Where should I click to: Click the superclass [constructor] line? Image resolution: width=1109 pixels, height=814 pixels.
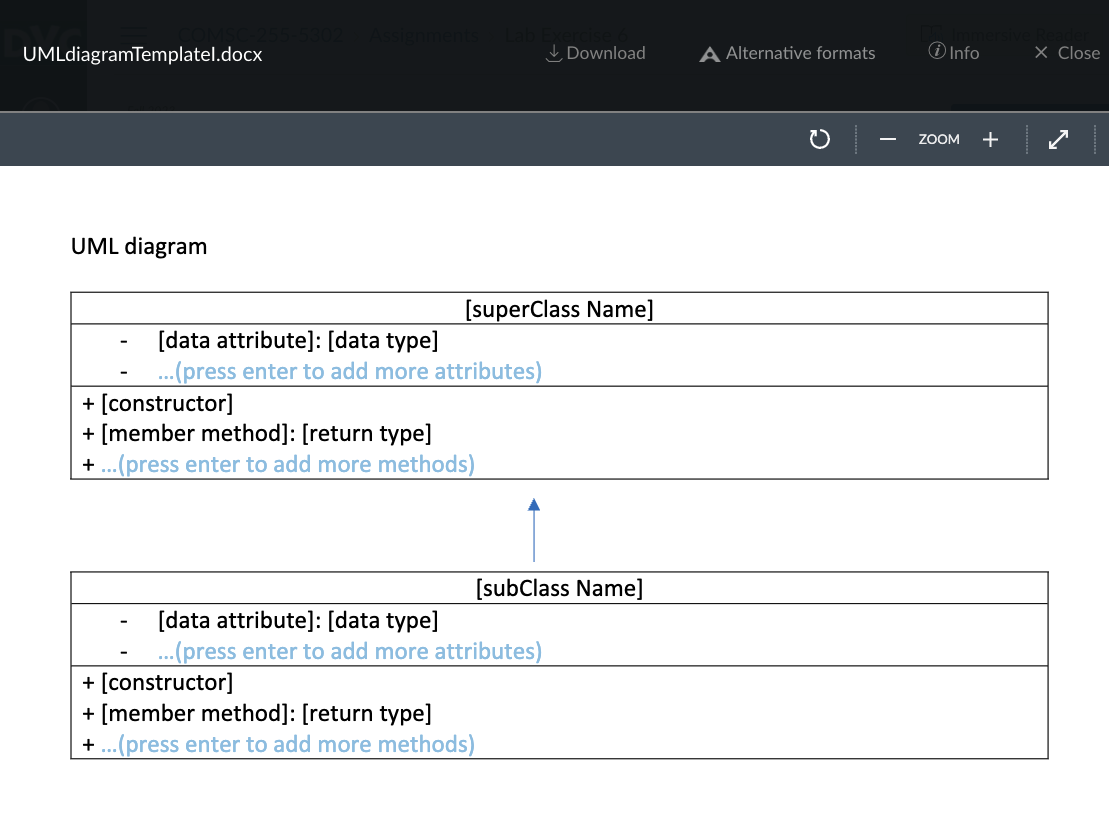tap(166, 403)
